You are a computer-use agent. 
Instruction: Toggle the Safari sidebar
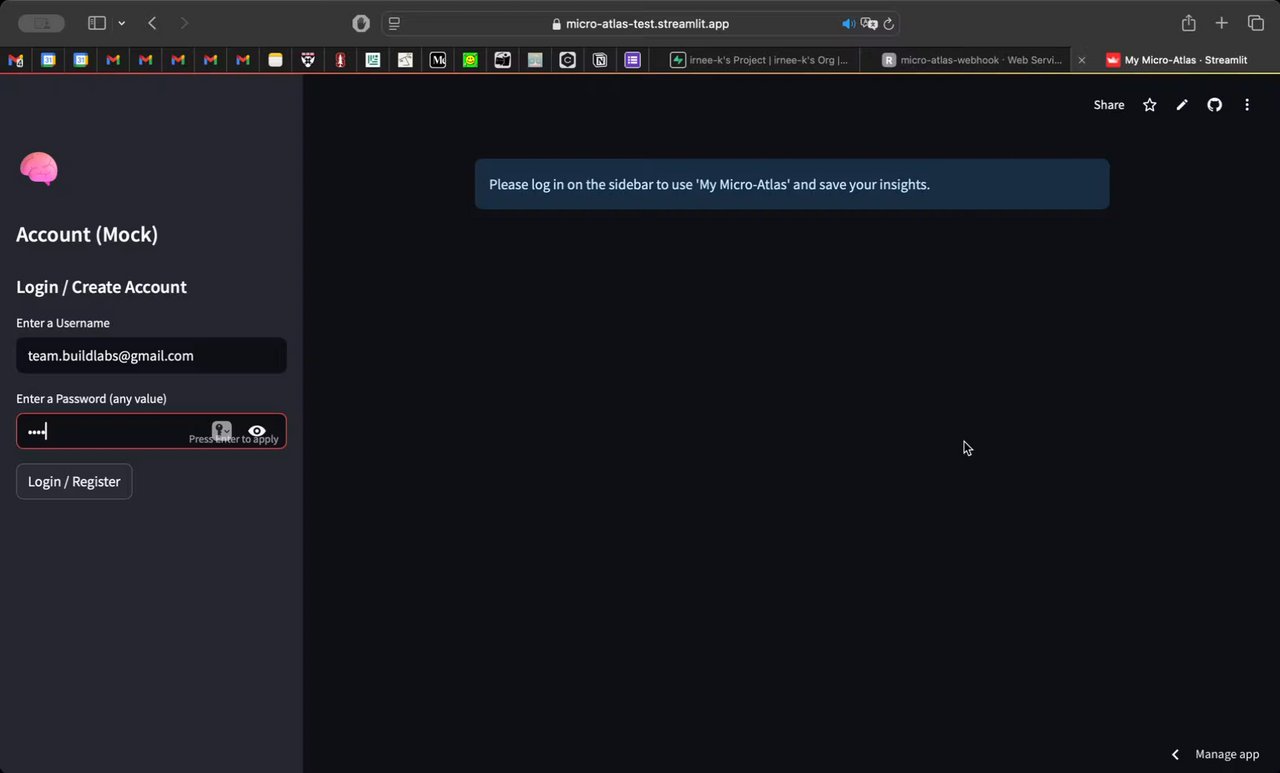click(97, 23)
